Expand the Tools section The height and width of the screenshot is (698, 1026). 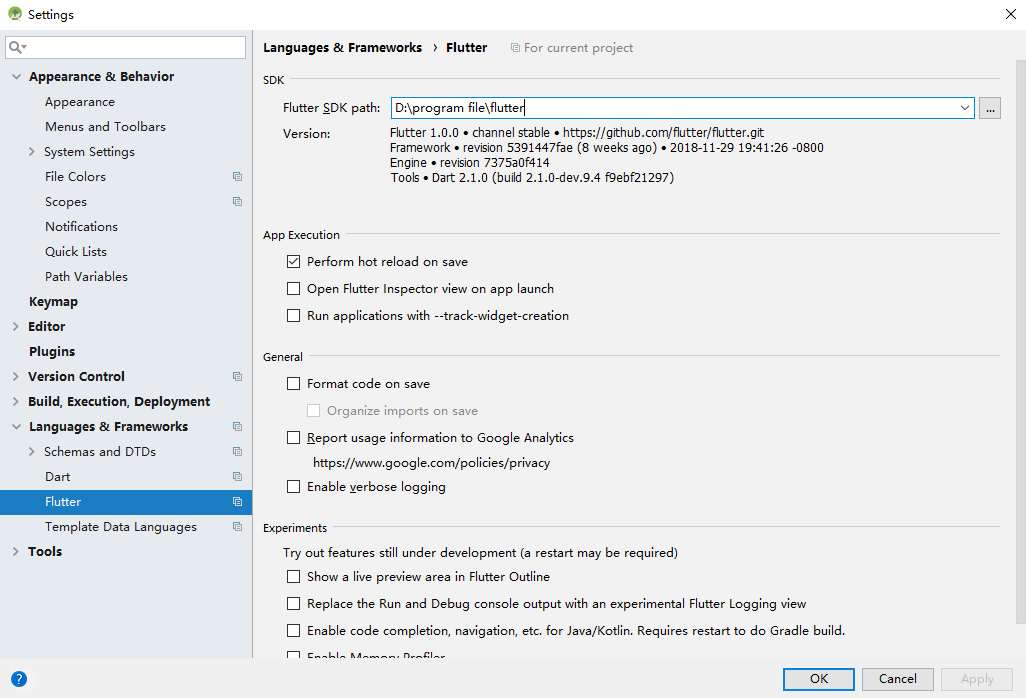point(16,551)
